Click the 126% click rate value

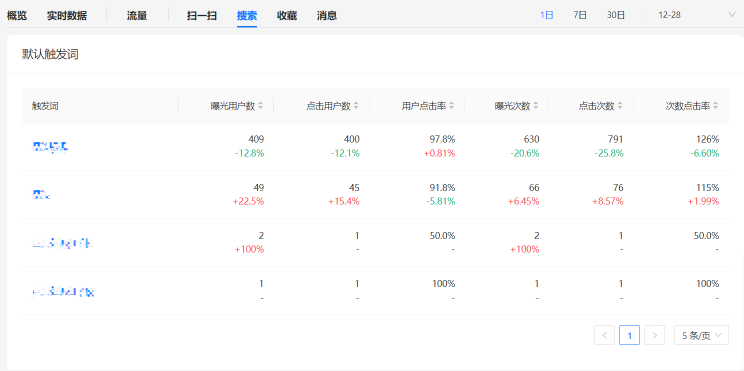(x=708, y=139)
